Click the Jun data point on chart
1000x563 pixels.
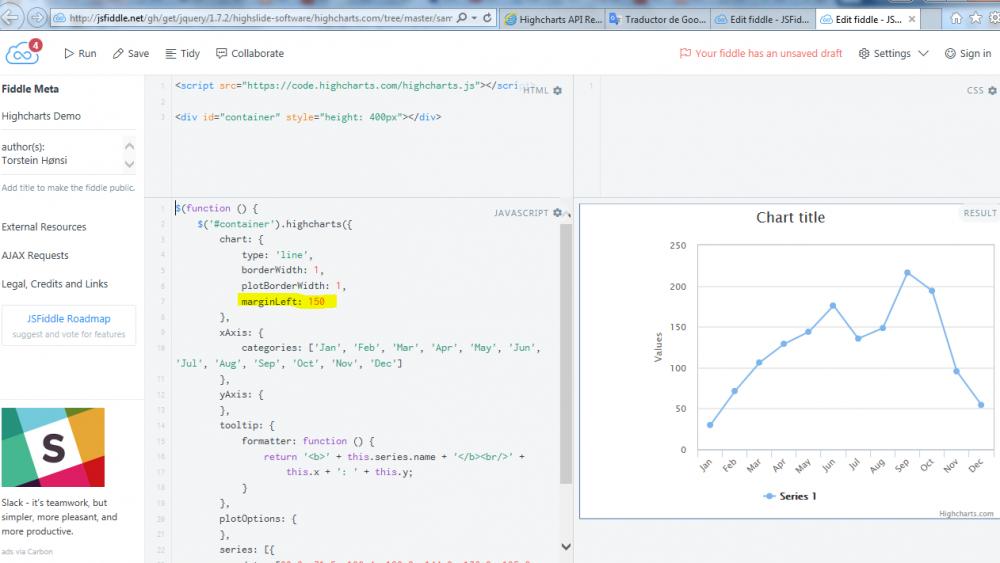(x=833, y=306)
